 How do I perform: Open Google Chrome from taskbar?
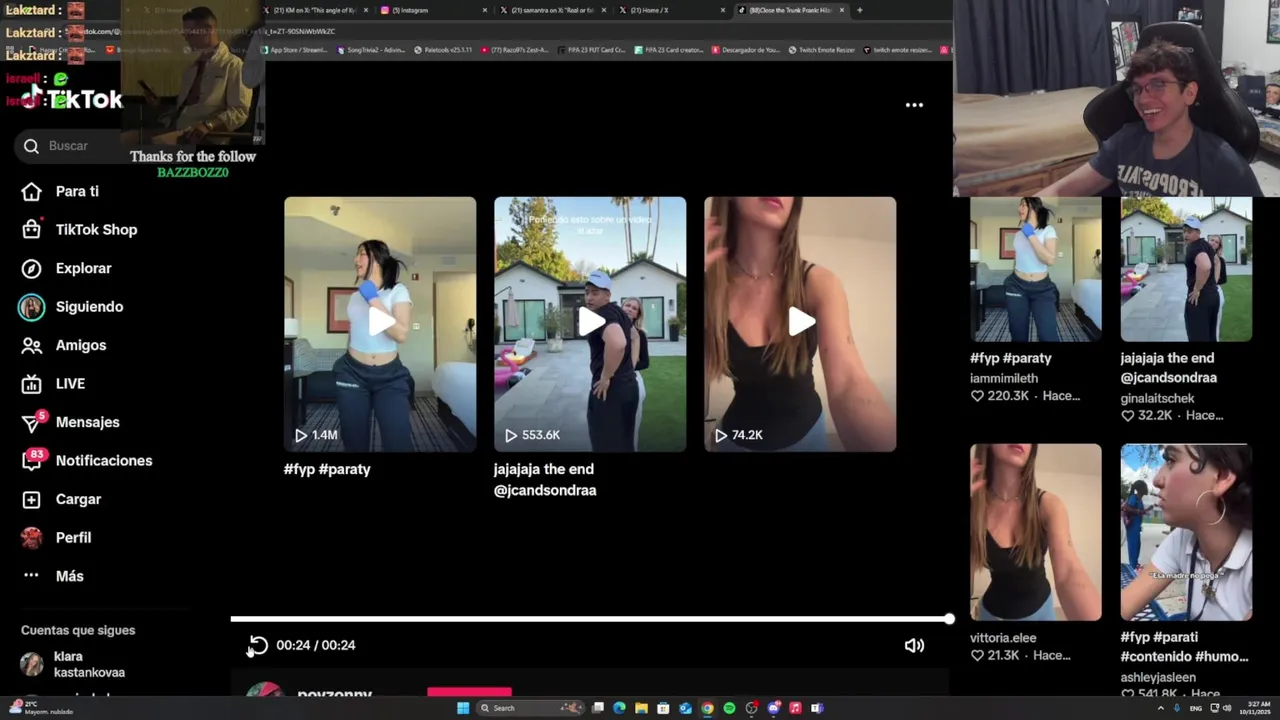707,708
